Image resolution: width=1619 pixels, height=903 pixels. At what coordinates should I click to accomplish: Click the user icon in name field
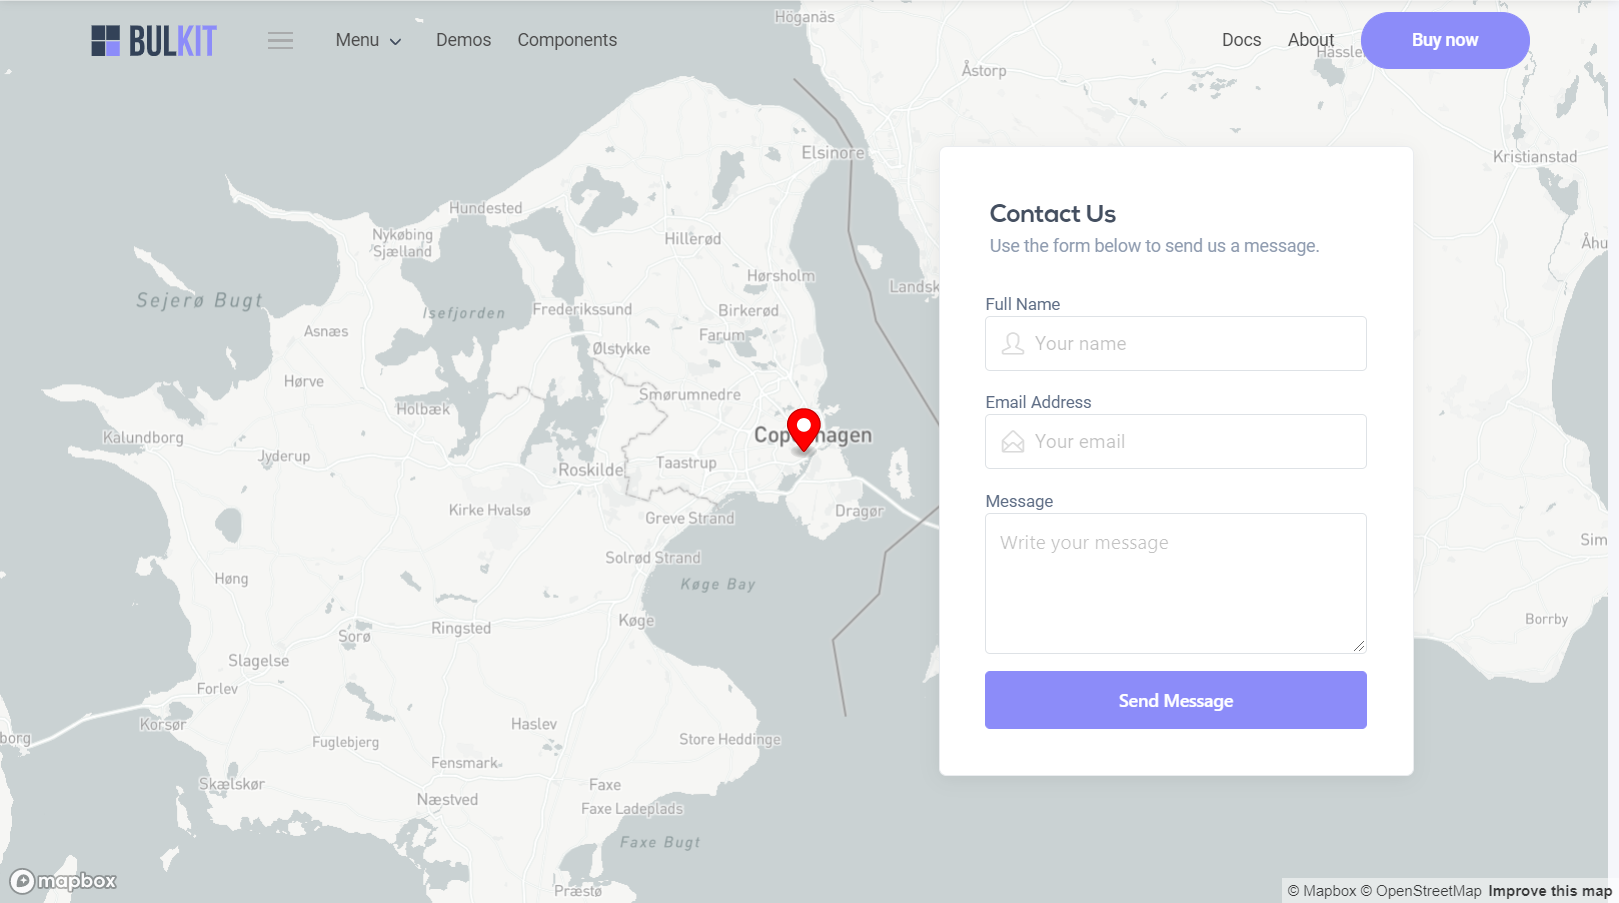1013,344
